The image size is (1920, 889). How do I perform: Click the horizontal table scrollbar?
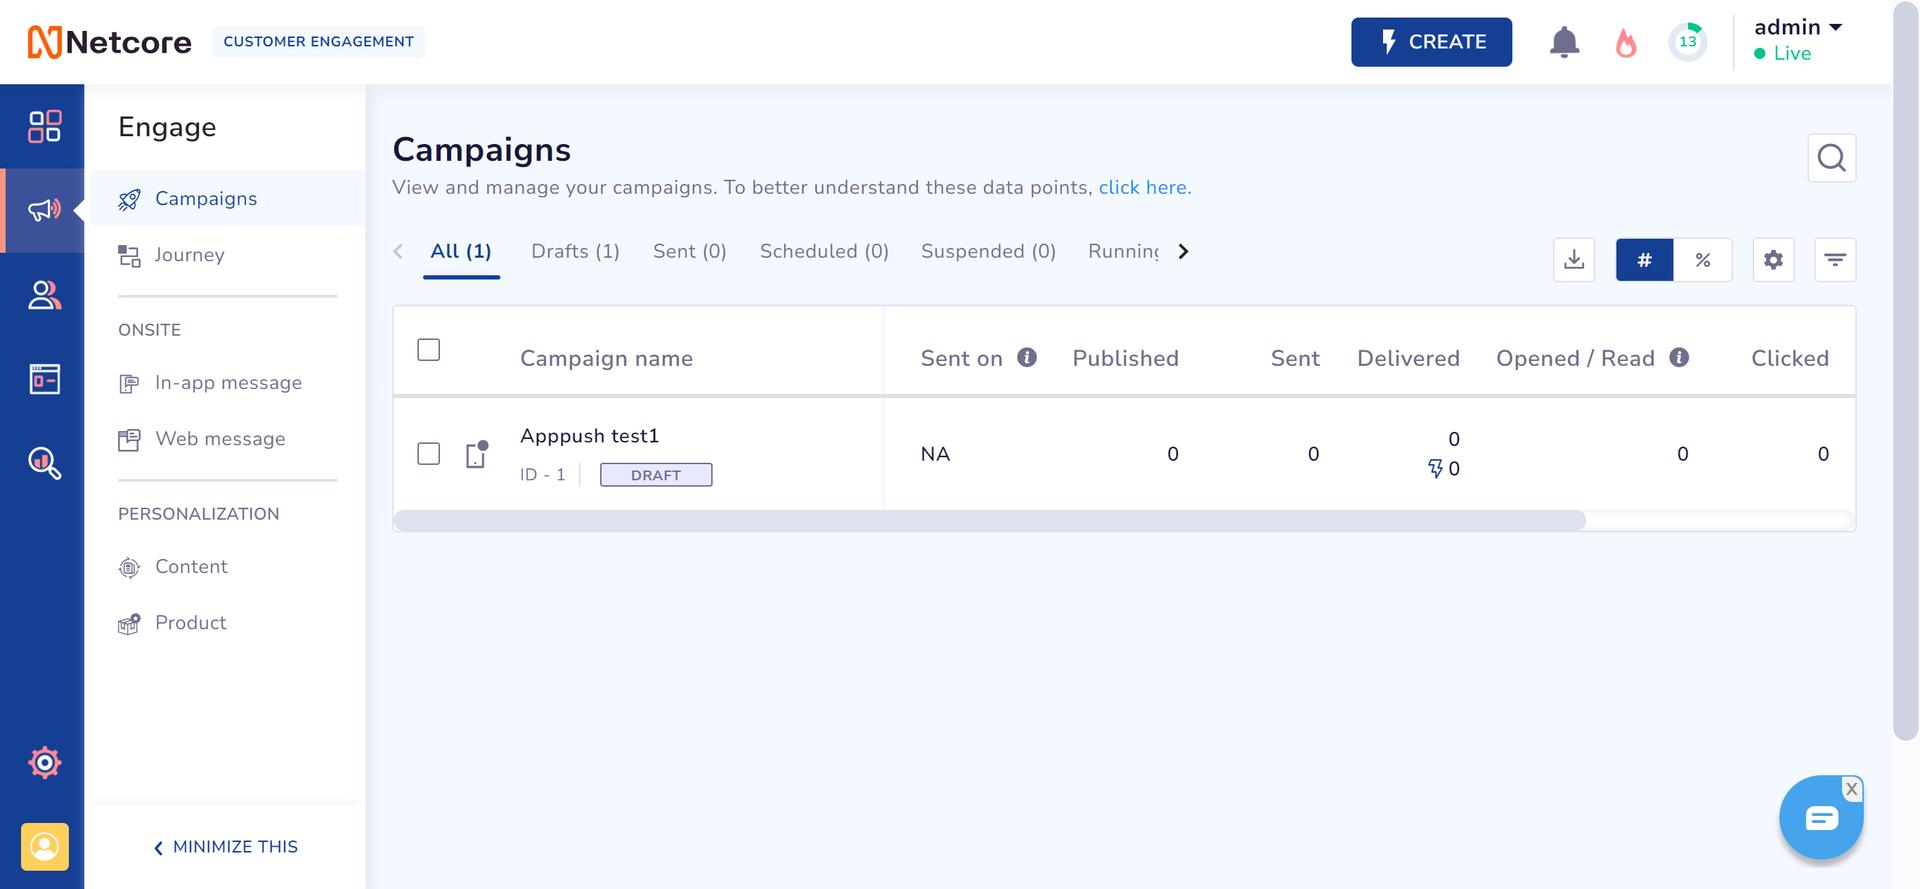coord(989,520)
